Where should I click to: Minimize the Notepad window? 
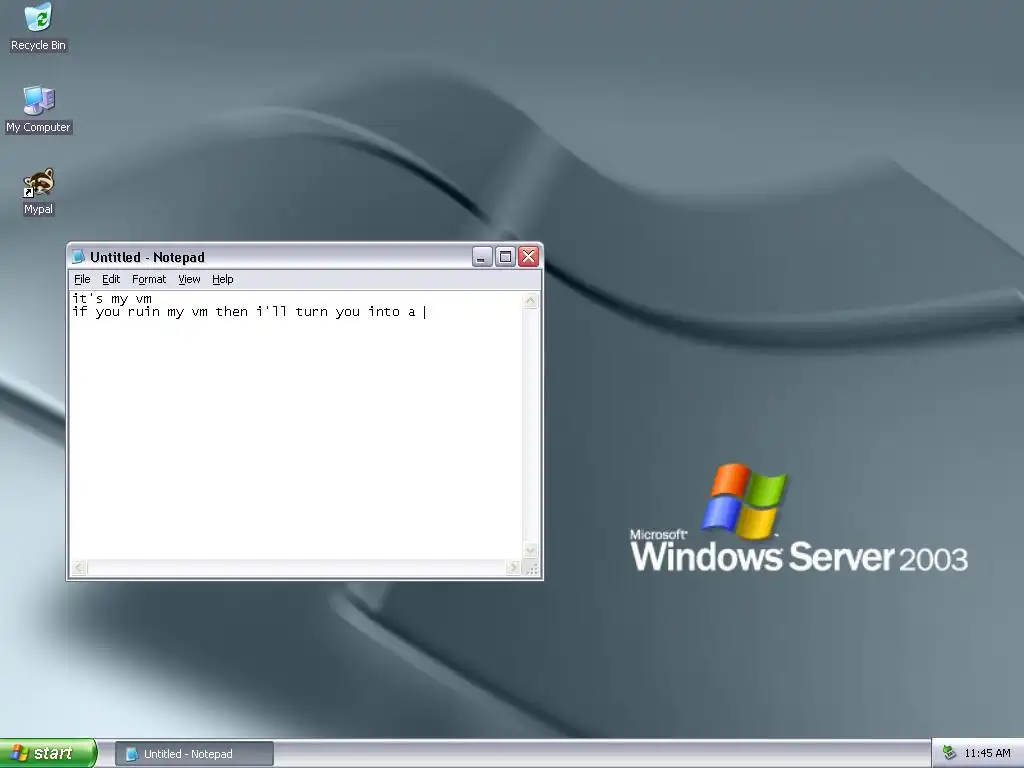482,257
